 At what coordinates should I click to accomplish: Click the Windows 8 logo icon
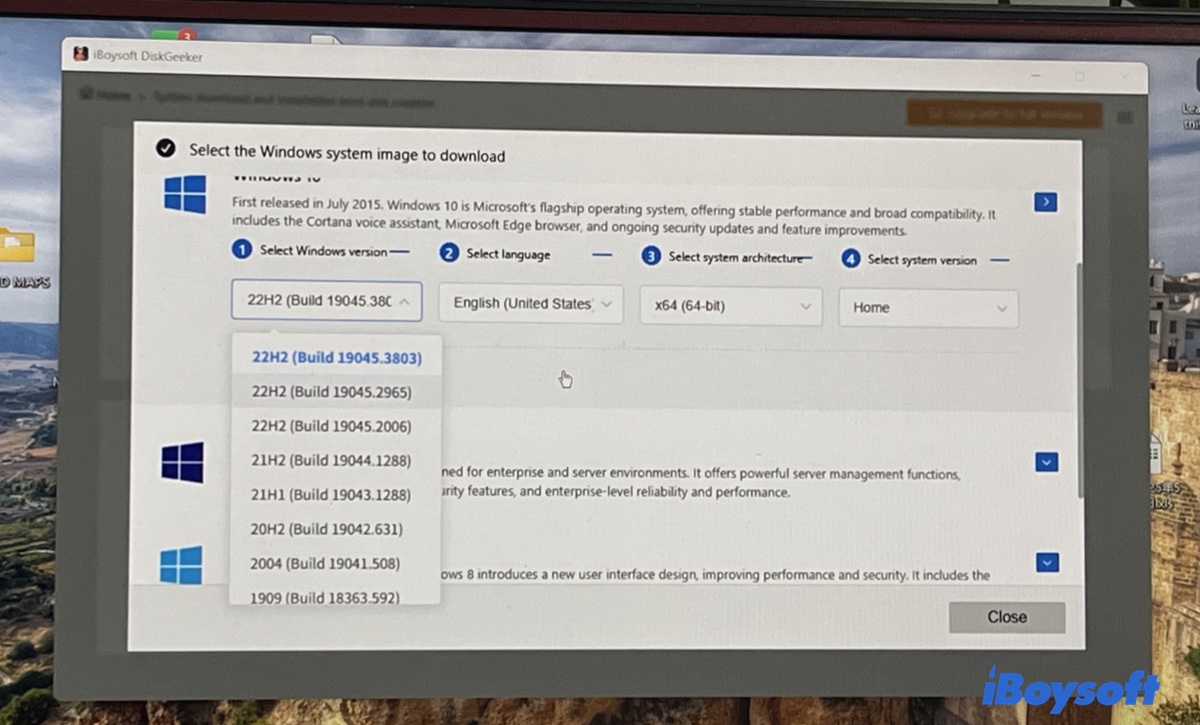pyautogui.click(x=181, y=564)
